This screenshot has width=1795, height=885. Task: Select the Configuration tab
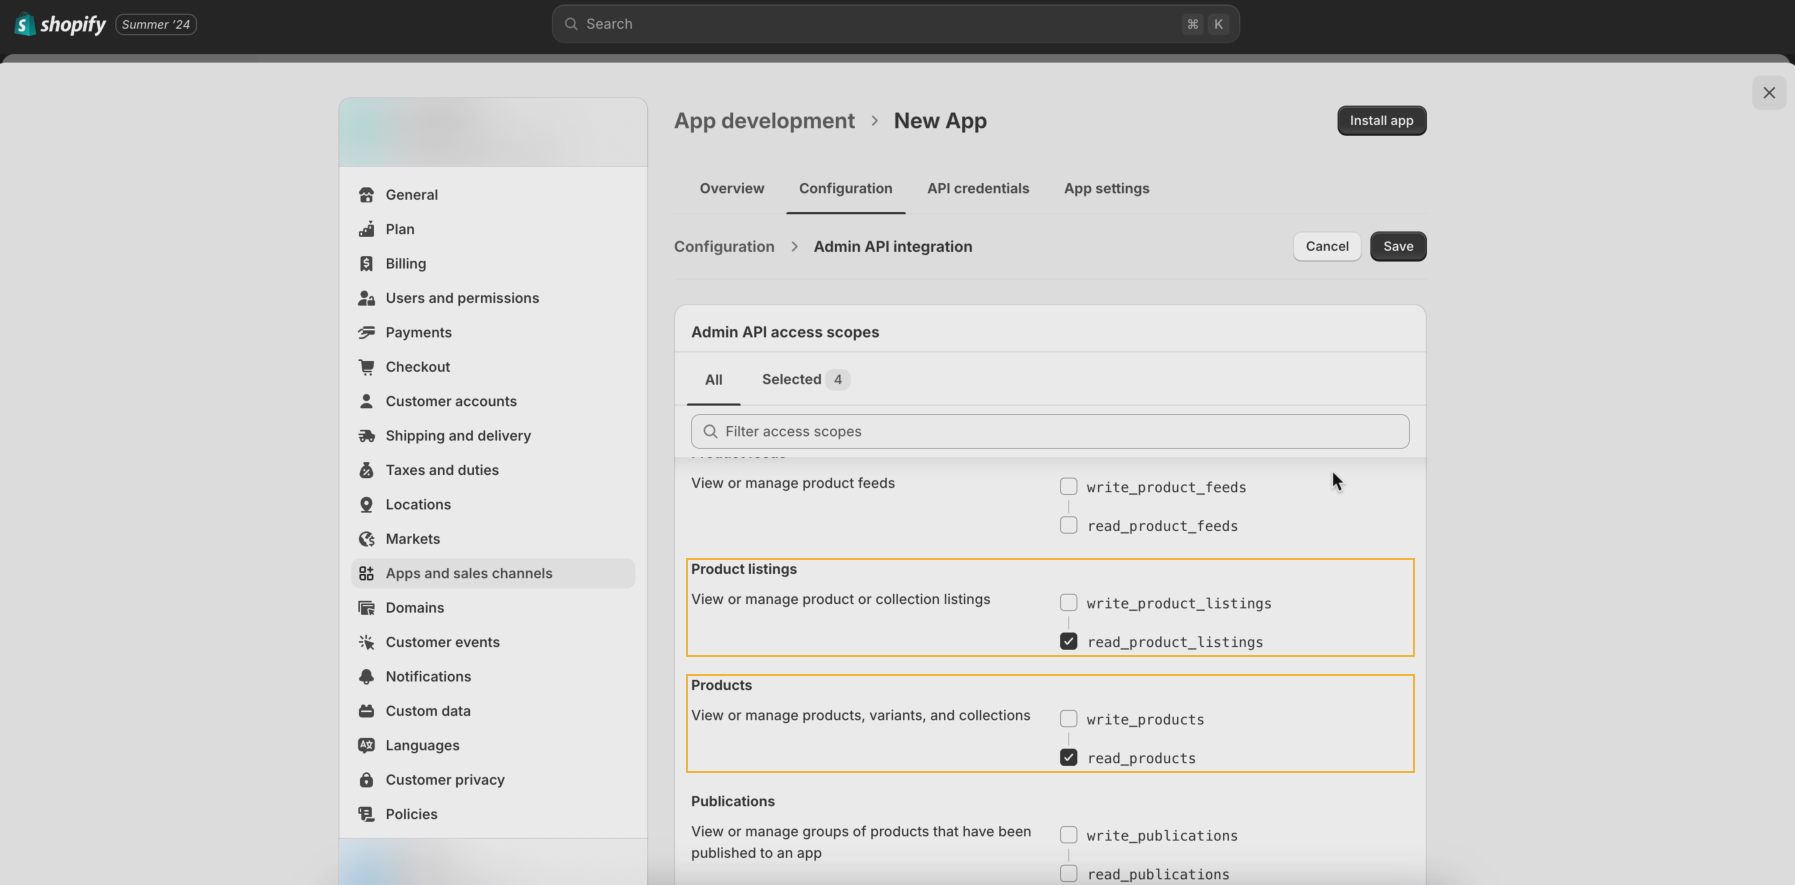[846, 189]
